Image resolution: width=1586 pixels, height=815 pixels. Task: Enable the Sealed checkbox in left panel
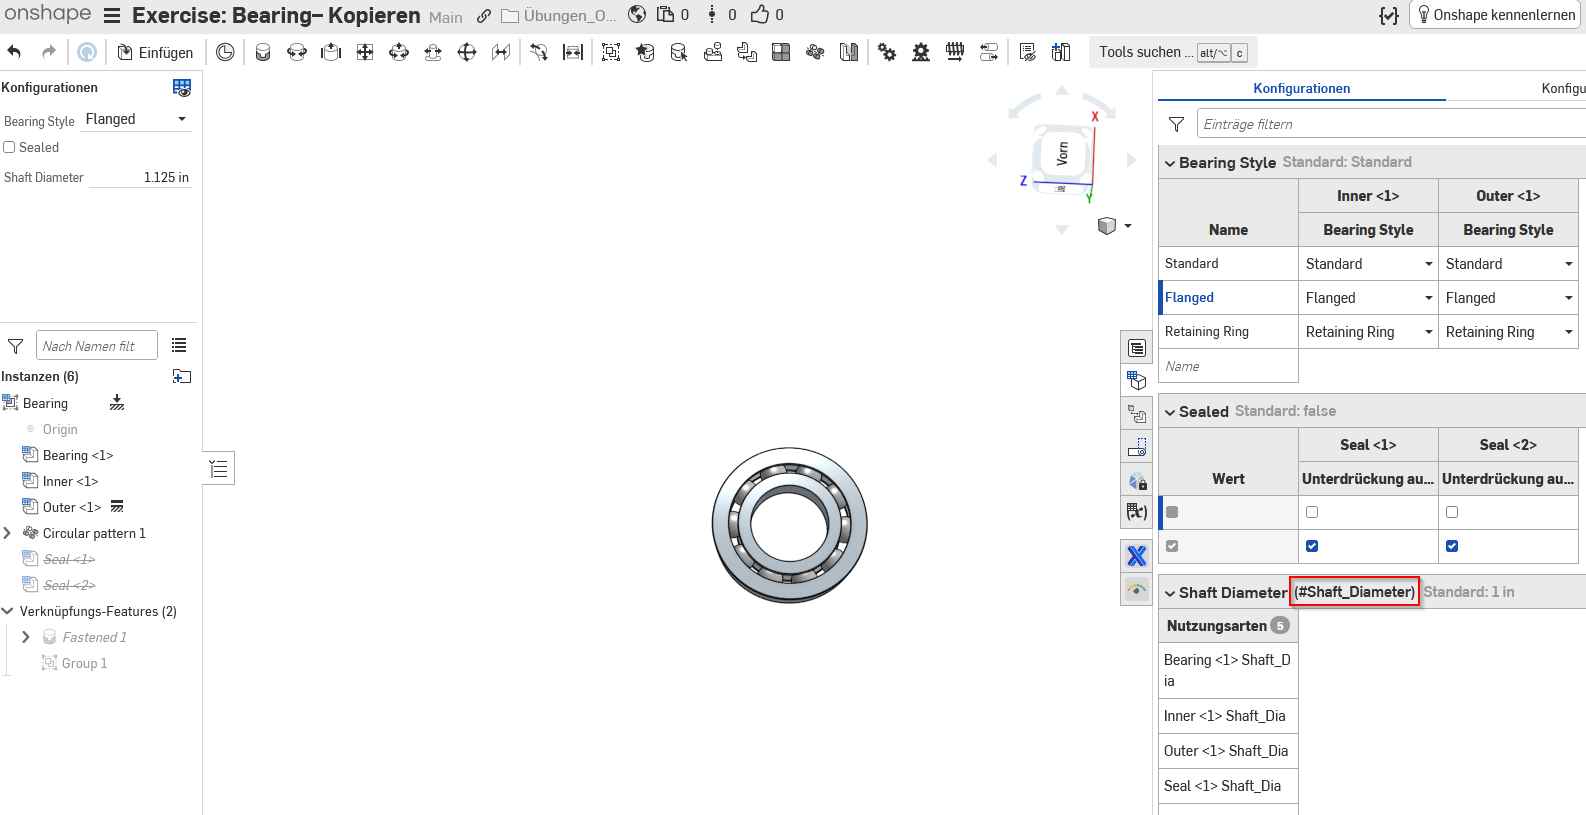pos(10,147)
